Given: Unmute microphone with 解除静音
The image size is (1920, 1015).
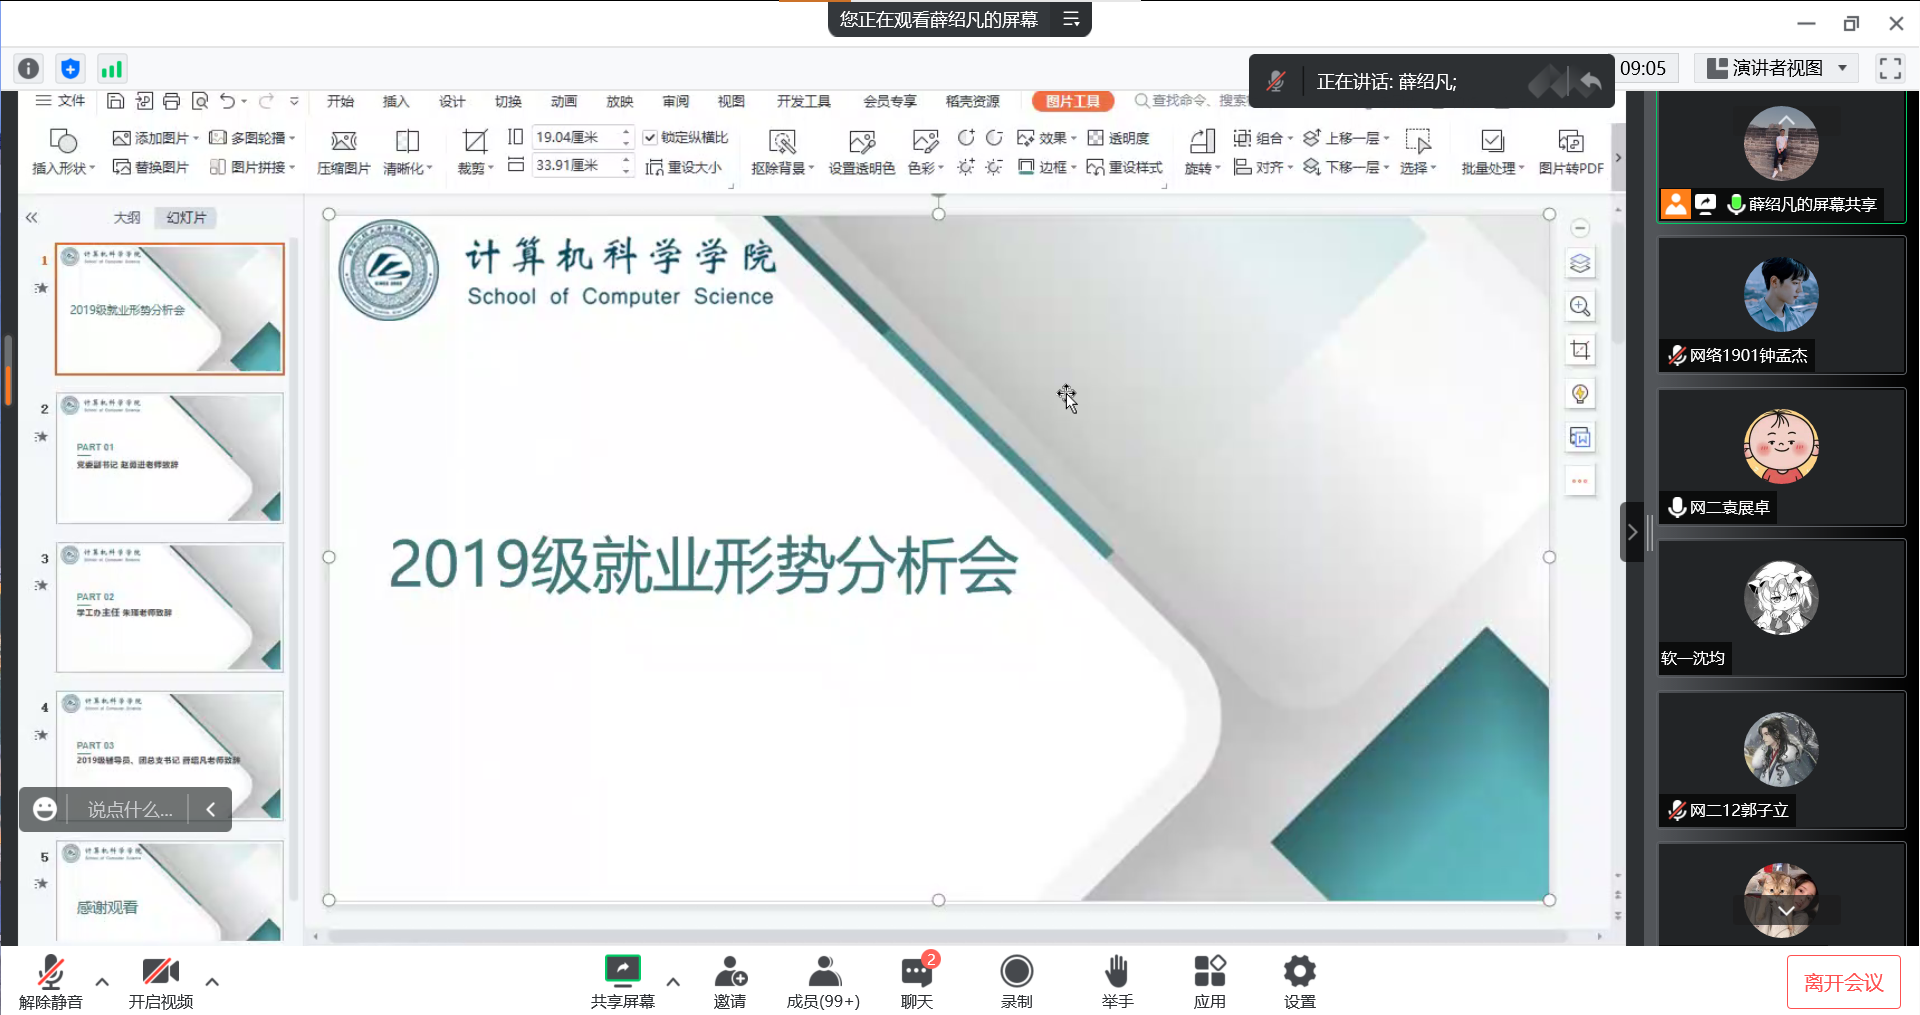Looking at the screenshot, I should 50,971.
